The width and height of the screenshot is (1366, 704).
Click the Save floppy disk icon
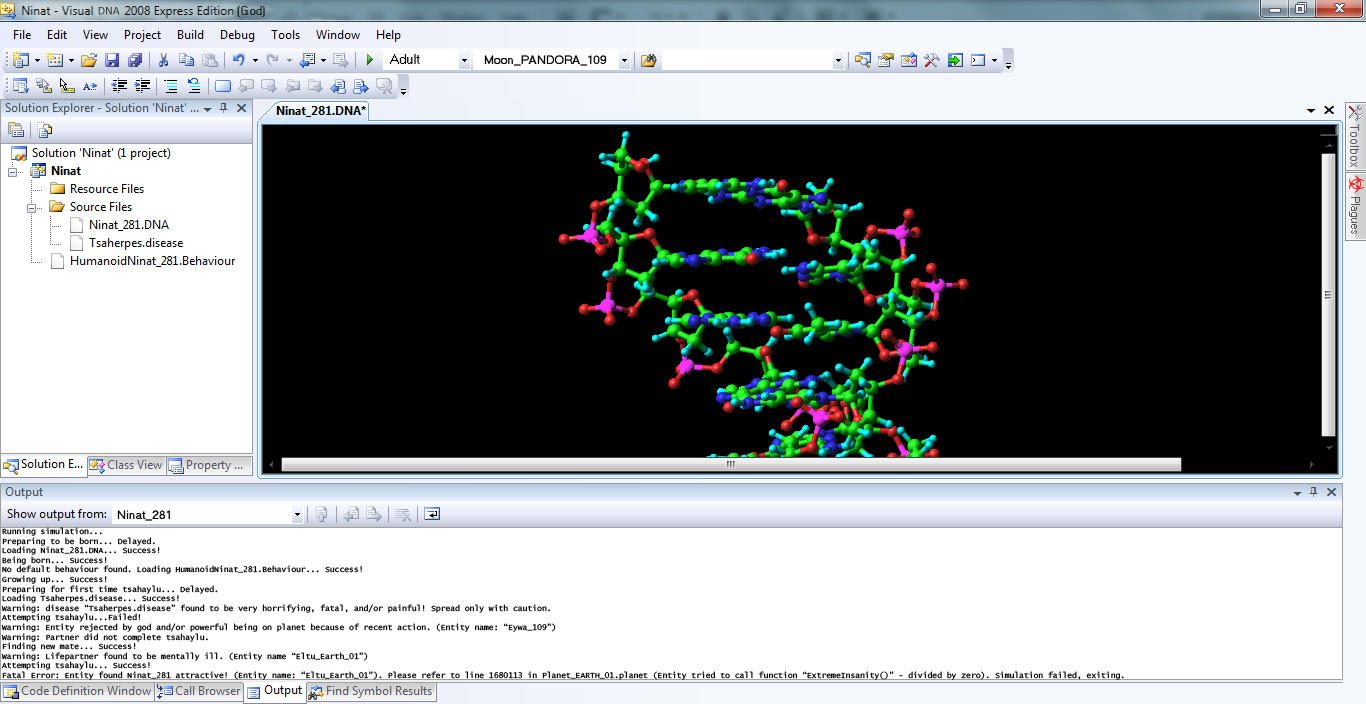point(112,60)
